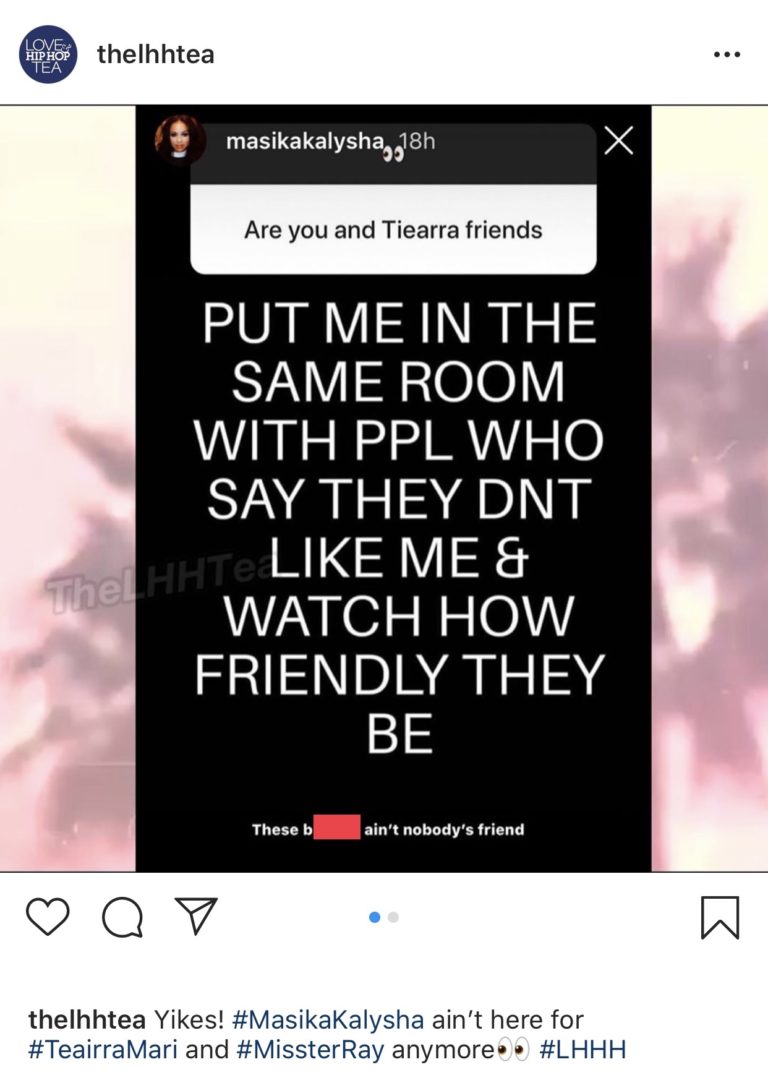Open comments via the speech bubble icon
Image resolution: width=768 pixels, height=1075 pixels.
coord(123,917)
